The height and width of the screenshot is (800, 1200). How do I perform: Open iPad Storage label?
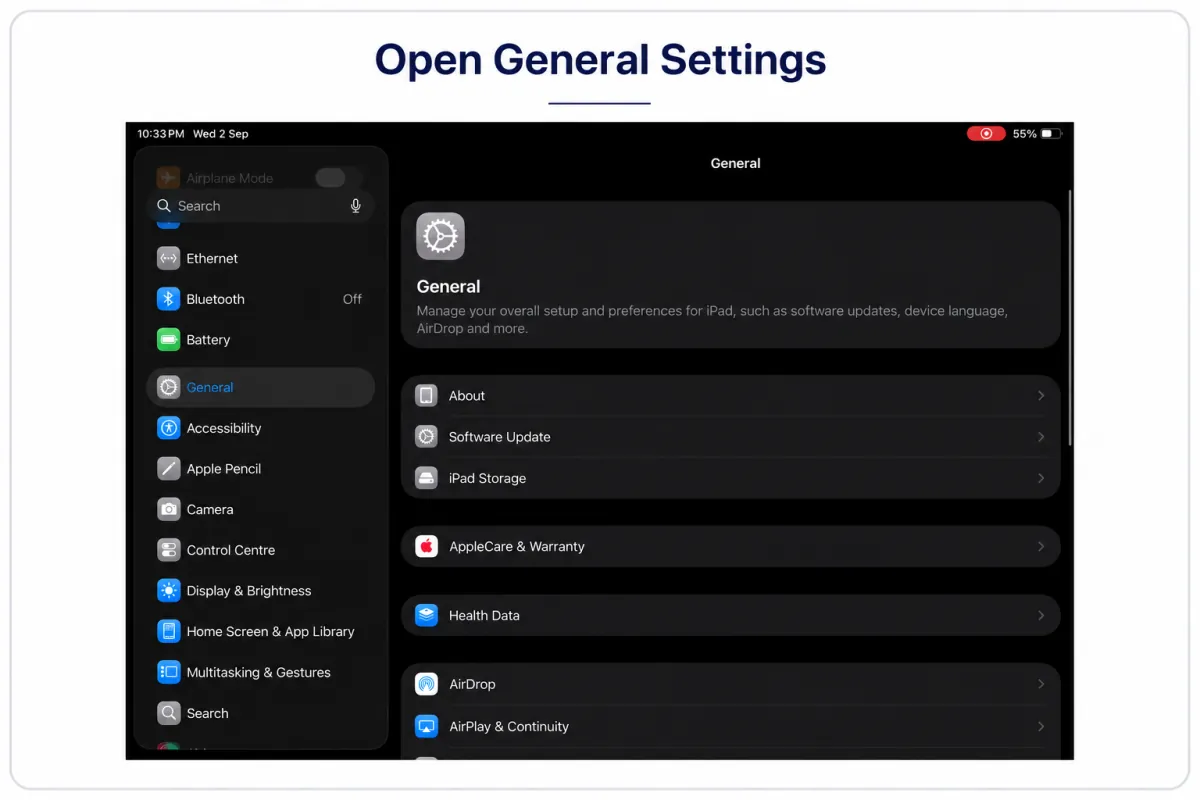487,478
